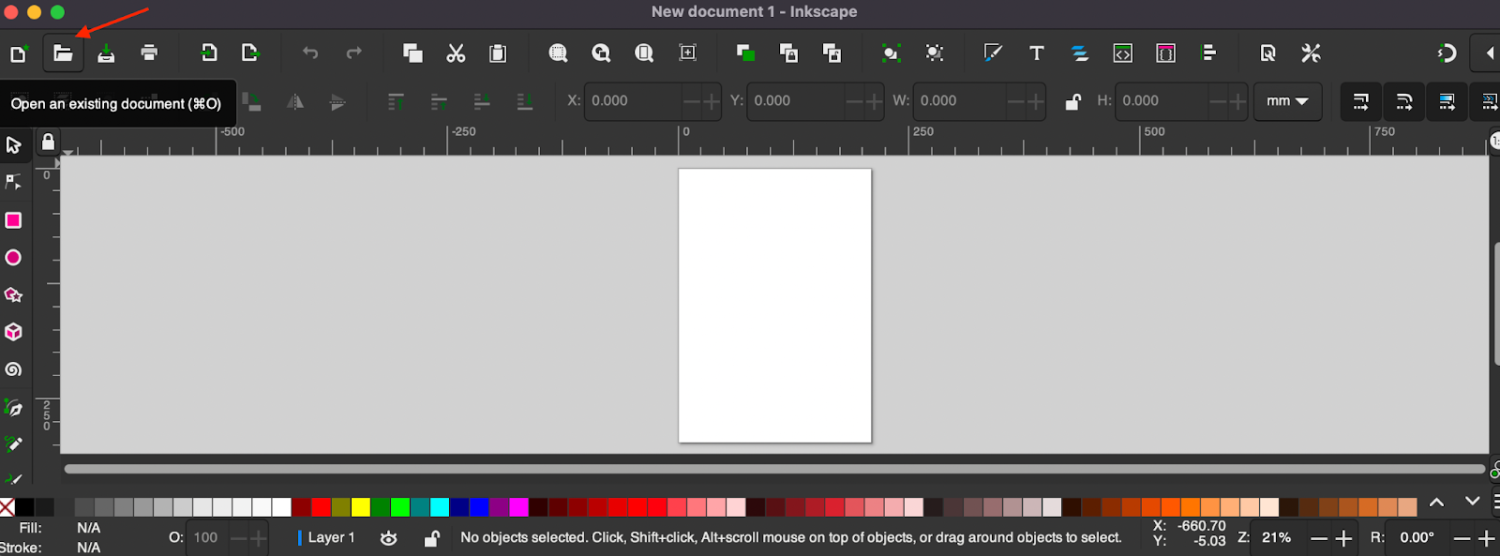Open the mm units dropdown
The height and width of the screenshot is (556, 1500).
[x=1287, y=101]
